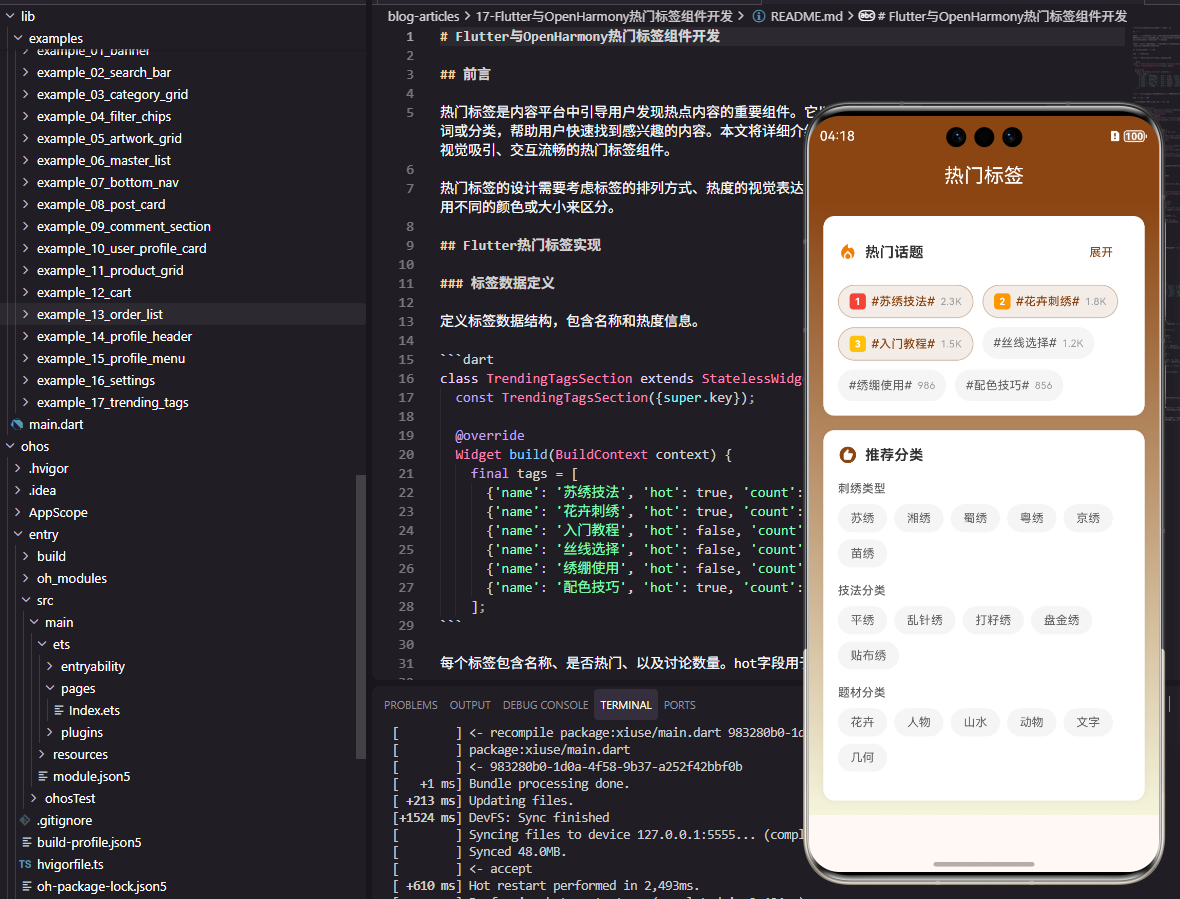Open main.dart file with Dart icon

(17, 424)
